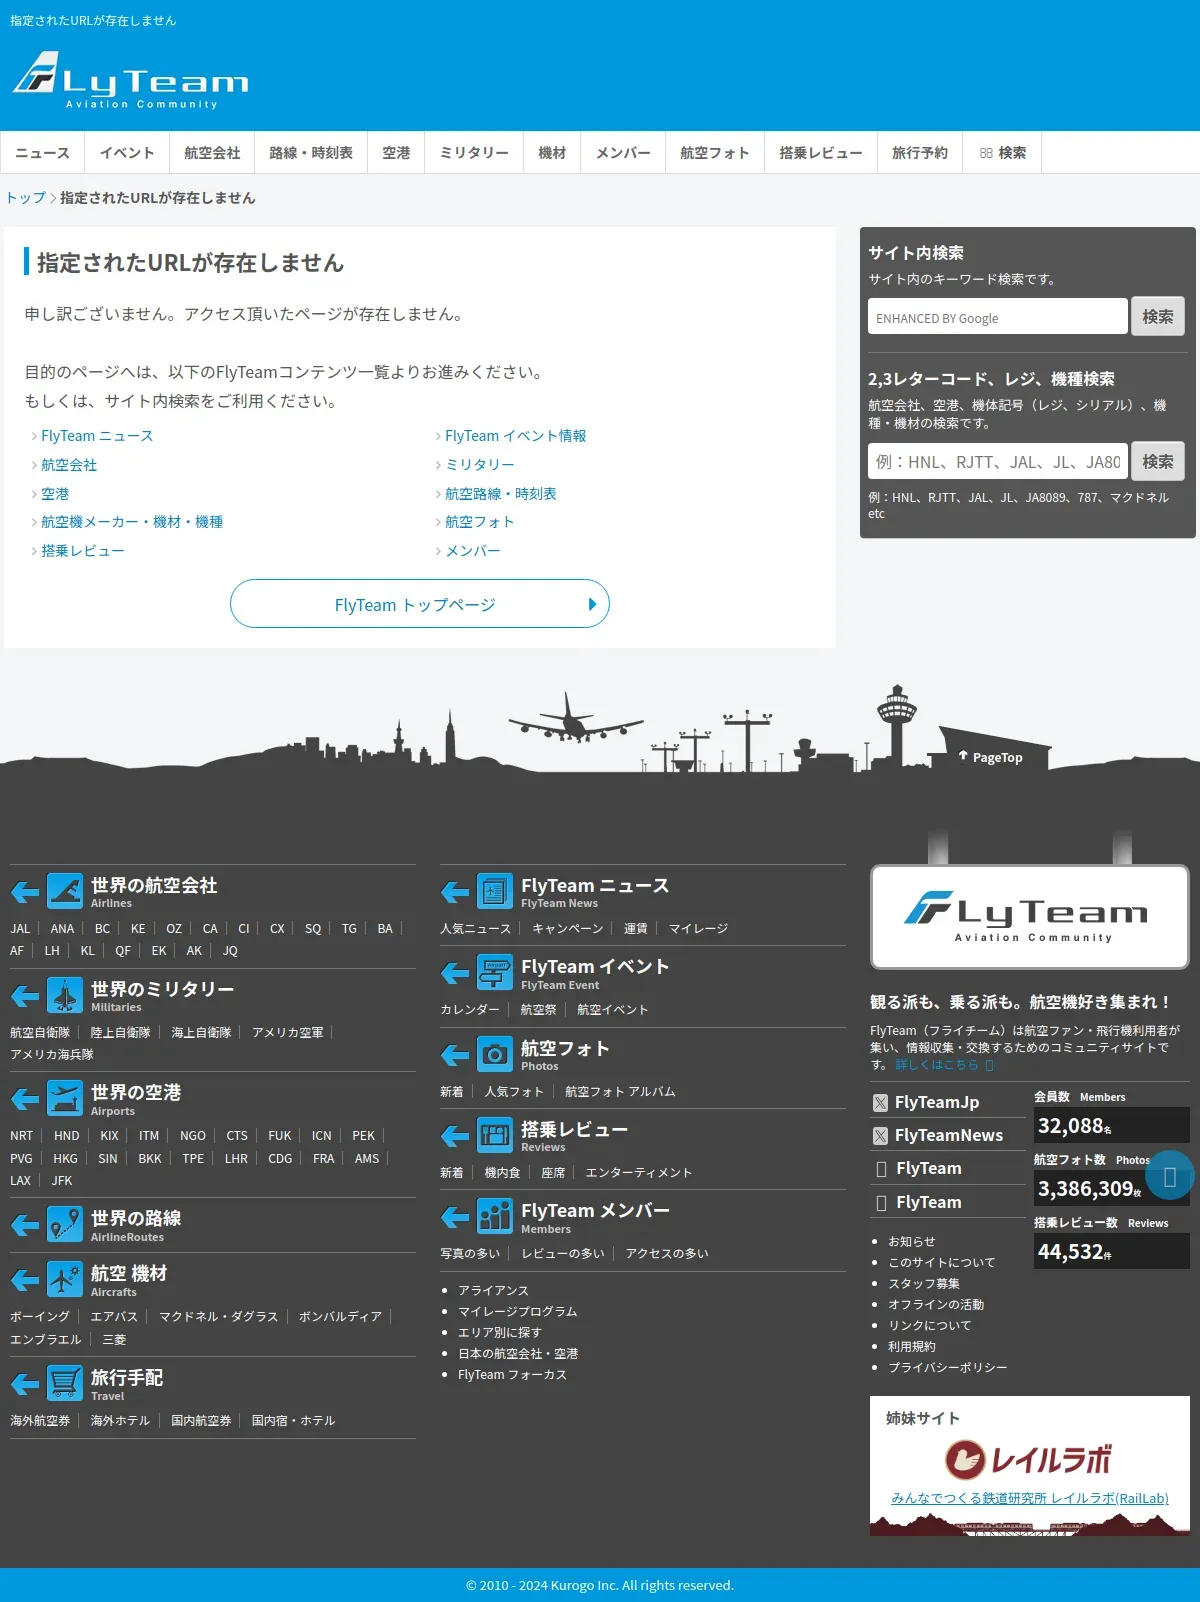Viewport: 1200px width, 1602px height.
Task: Open the FlyTeam ニュース content link
Action: pos(97,436)
